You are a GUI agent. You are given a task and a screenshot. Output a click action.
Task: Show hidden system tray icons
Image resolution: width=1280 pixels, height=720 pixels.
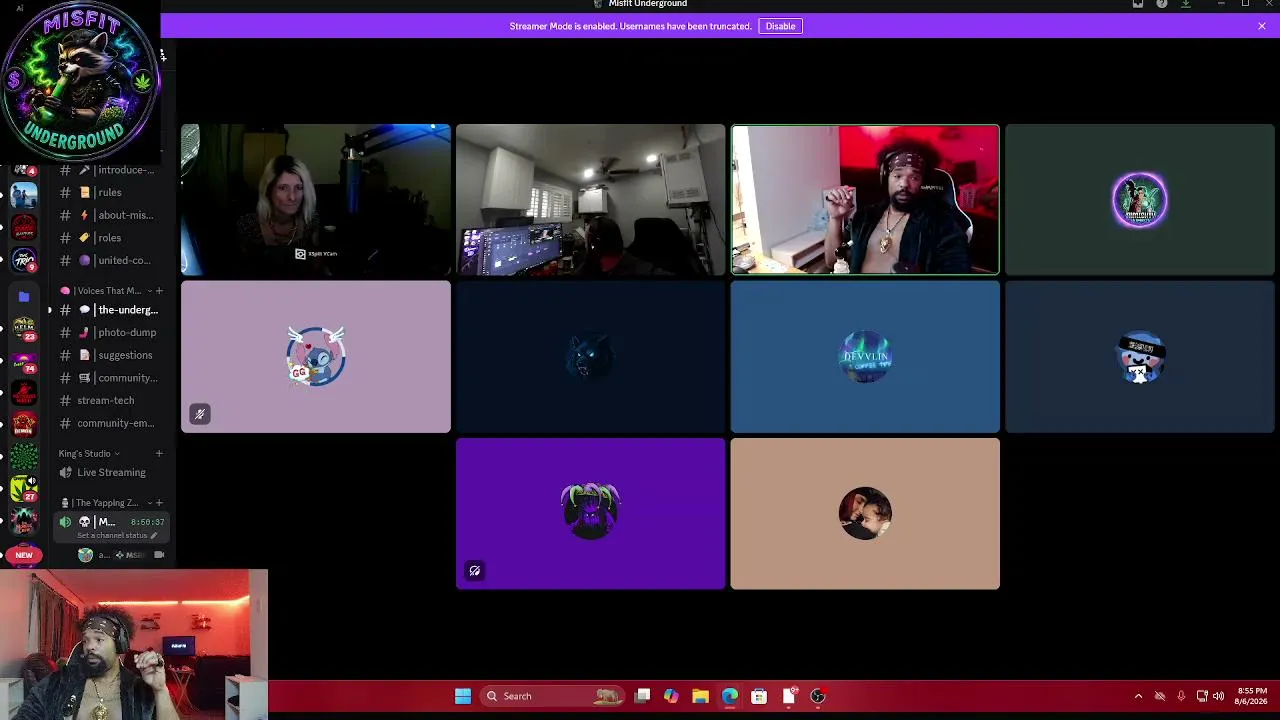(x=1138, y=696)
